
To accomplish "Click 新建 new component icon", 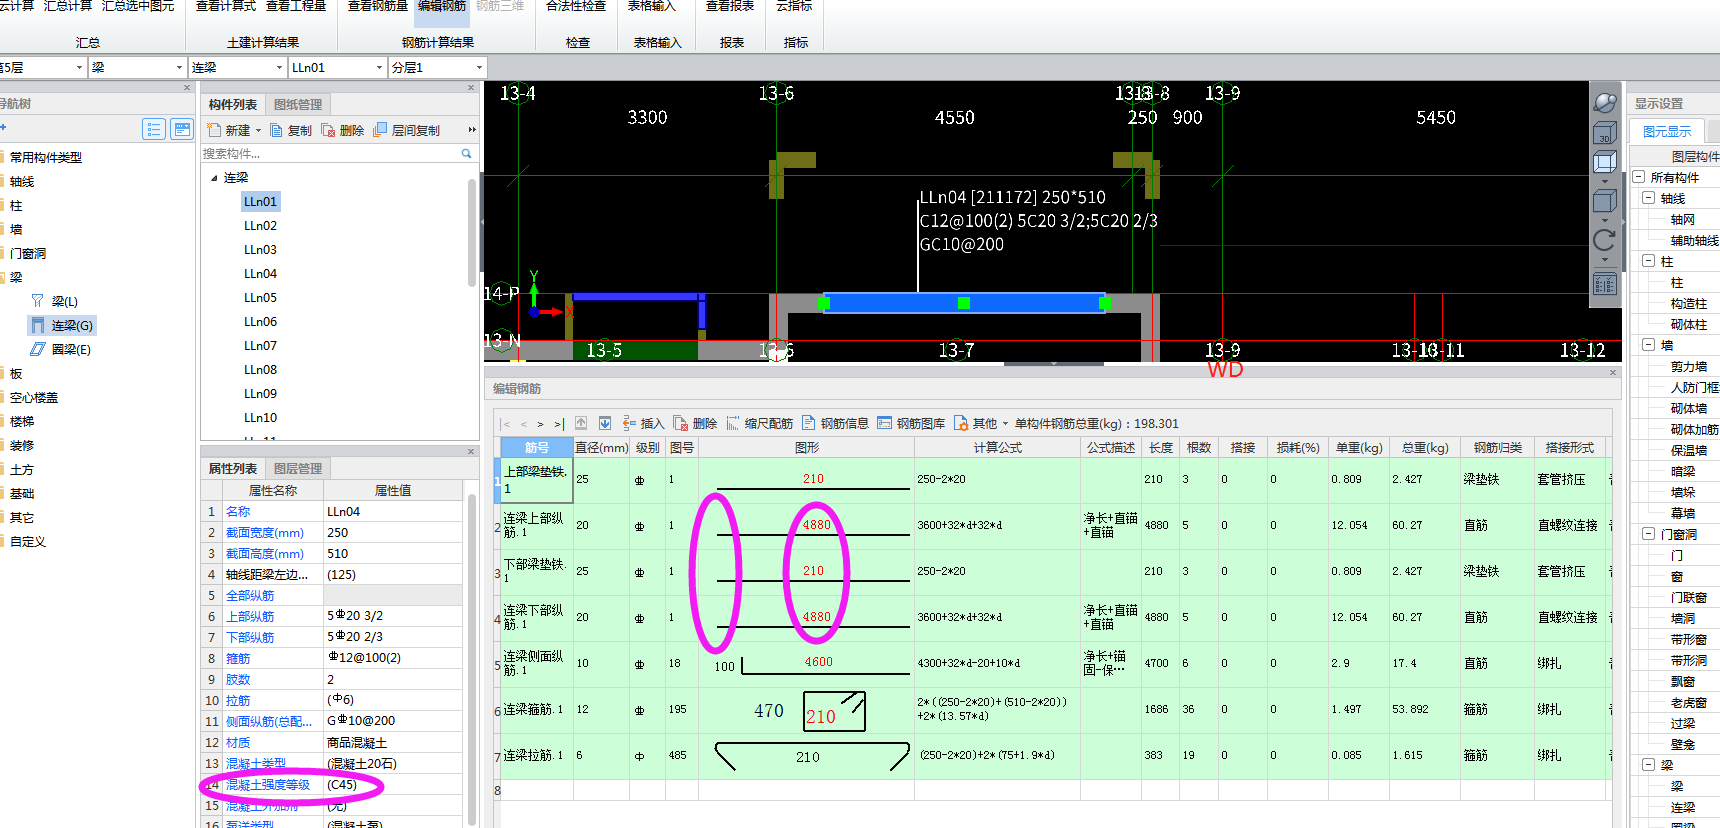I will pos(214,130).
